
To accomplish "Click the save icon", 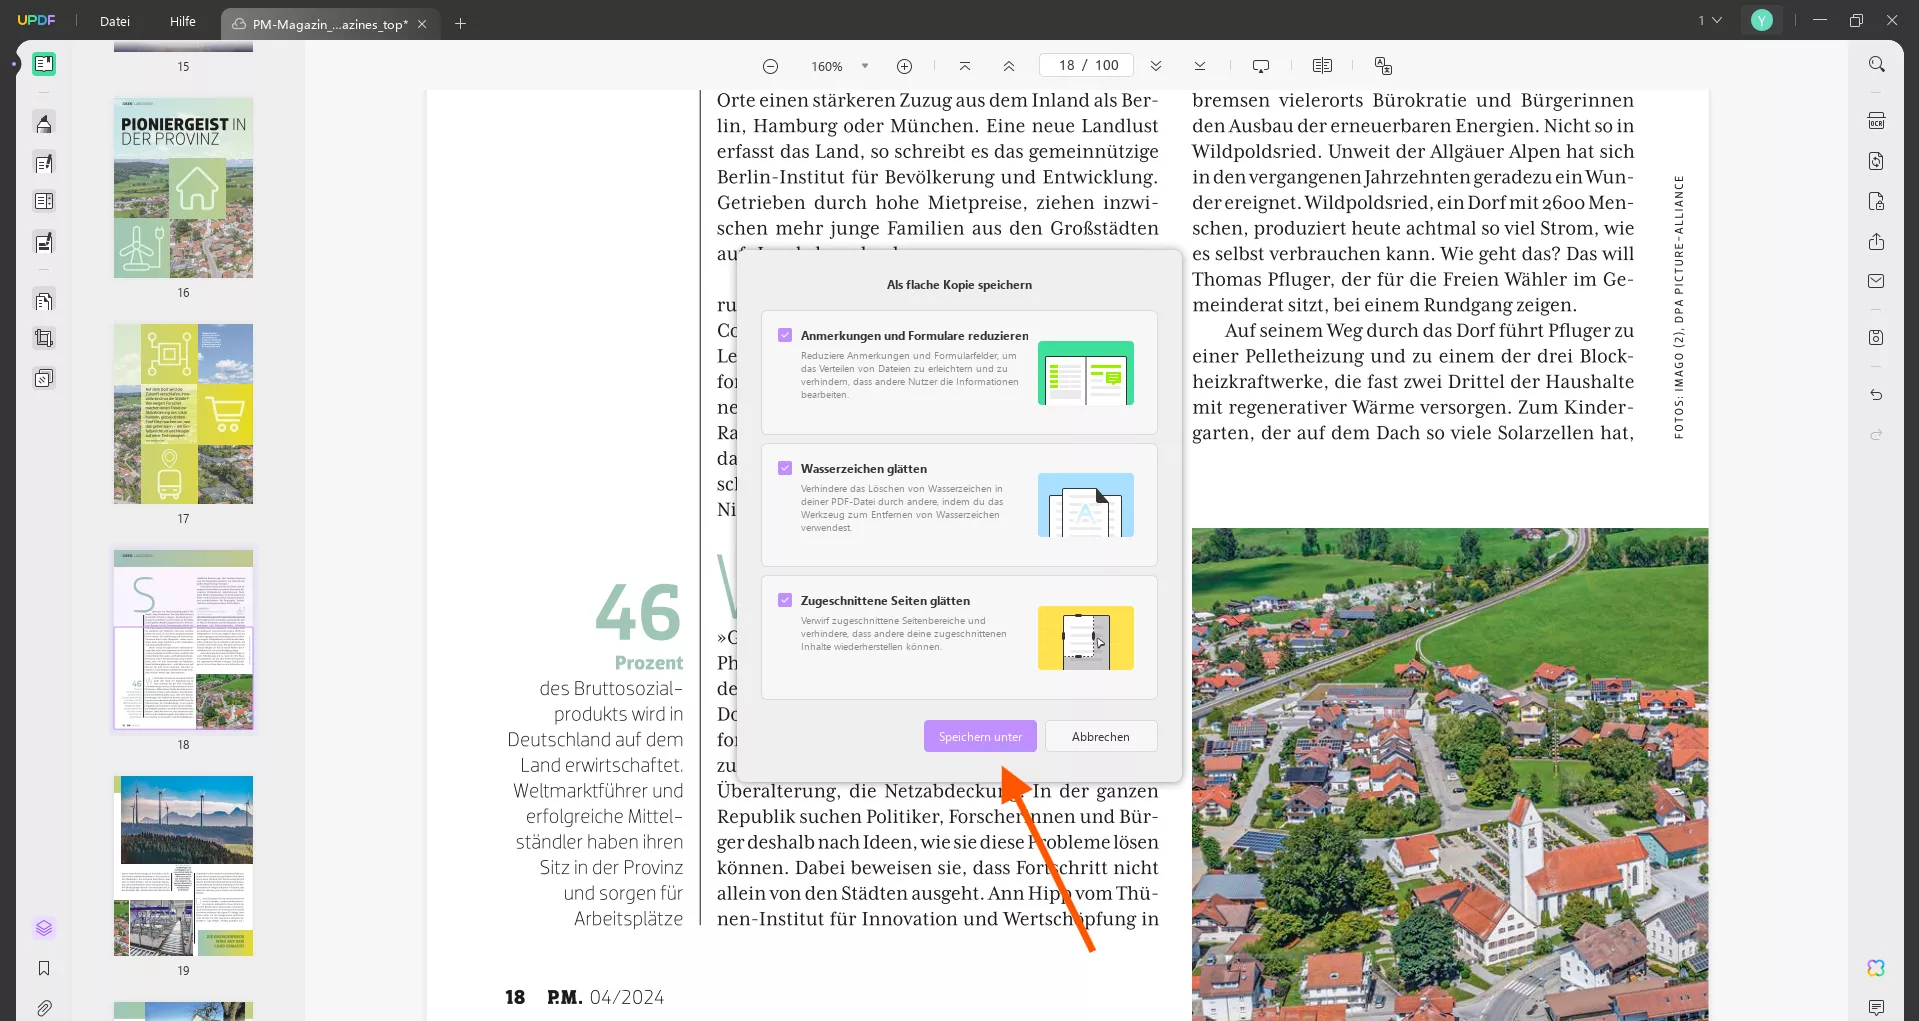I will tap(1877, 337).
